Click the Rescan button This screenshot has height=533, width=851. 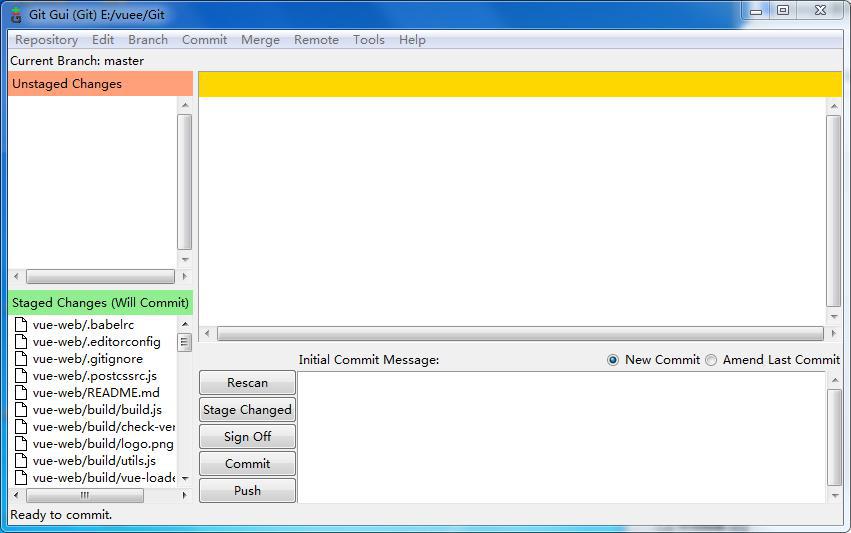coord(247,383)
